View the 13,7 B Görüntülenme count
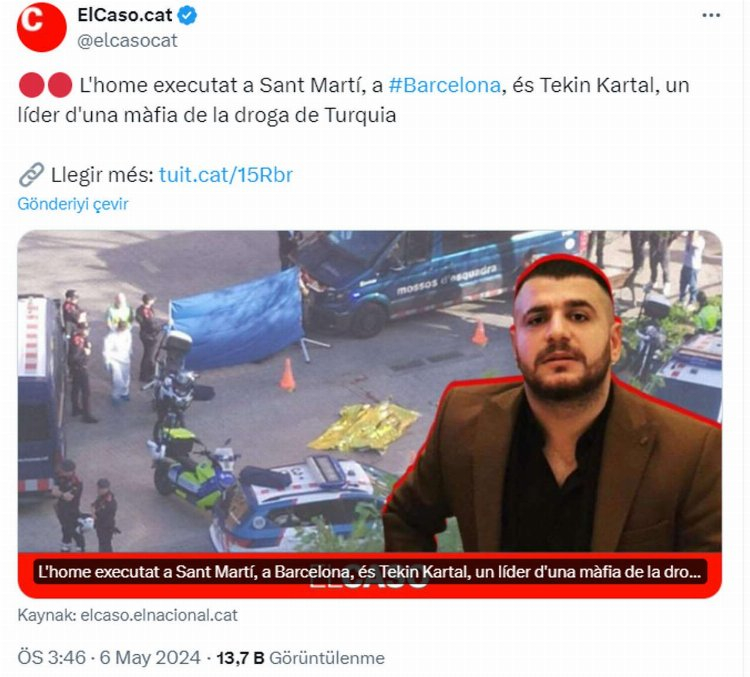Viewport: 750px width, 677px height. (301, 658)
